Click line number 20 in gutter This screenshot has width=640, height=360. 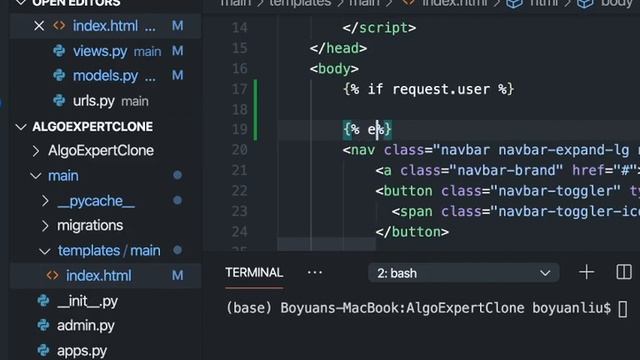tap(240, 150)
